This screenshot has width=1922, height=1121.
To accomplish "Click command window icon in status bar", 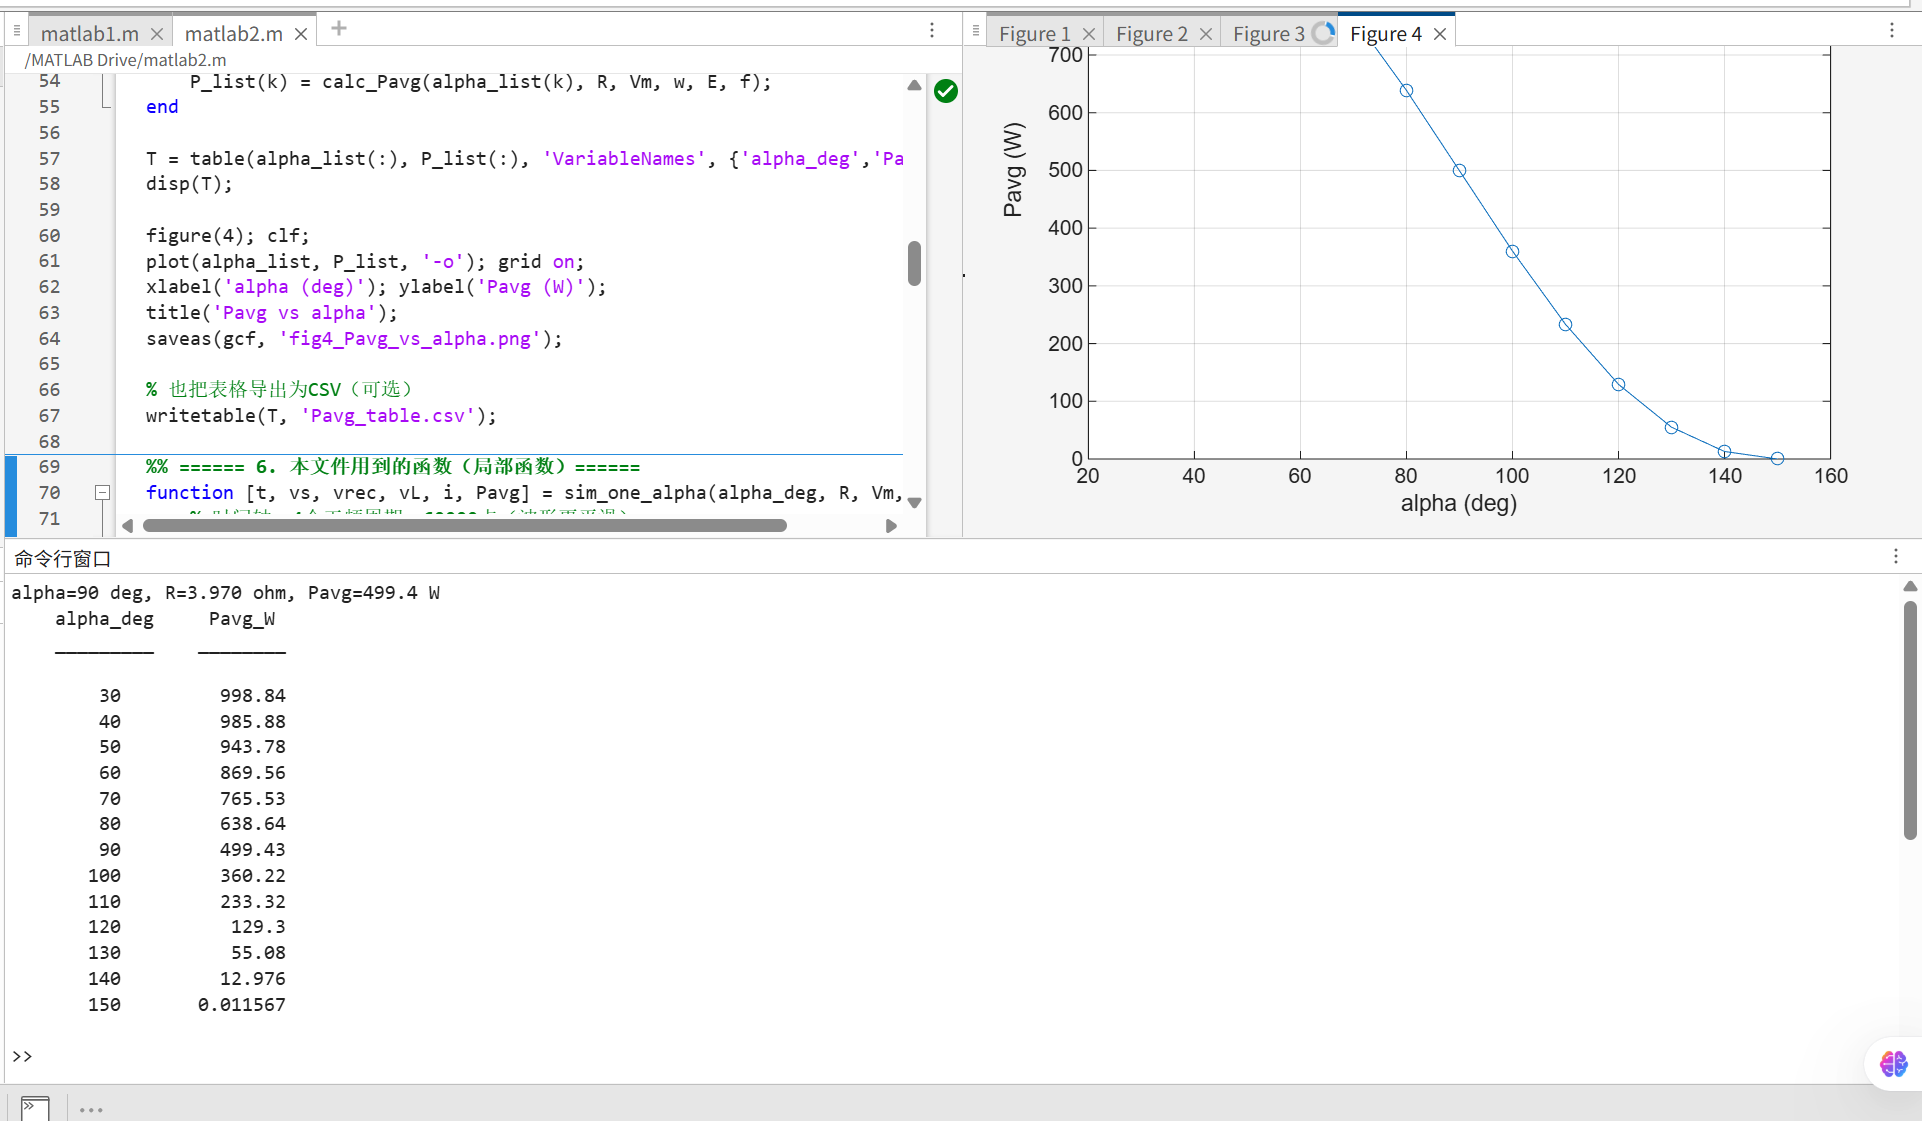I will point(34,1108).
